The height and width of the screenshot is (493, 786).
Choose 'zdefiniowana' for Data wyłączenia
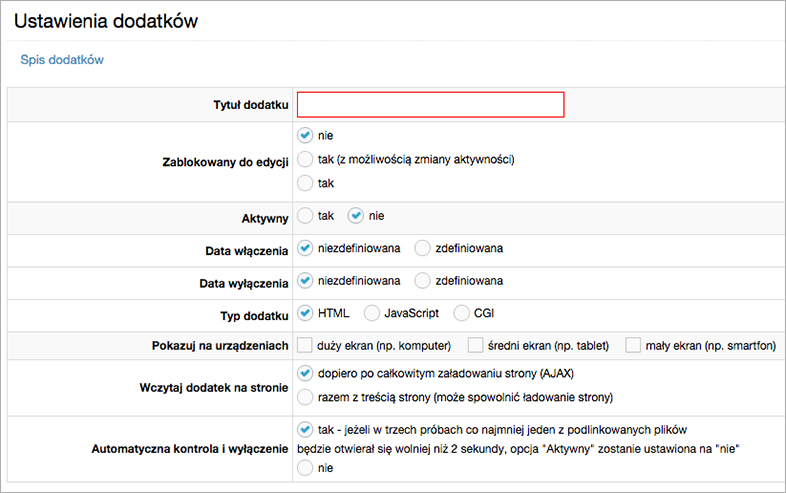[423, 281]
